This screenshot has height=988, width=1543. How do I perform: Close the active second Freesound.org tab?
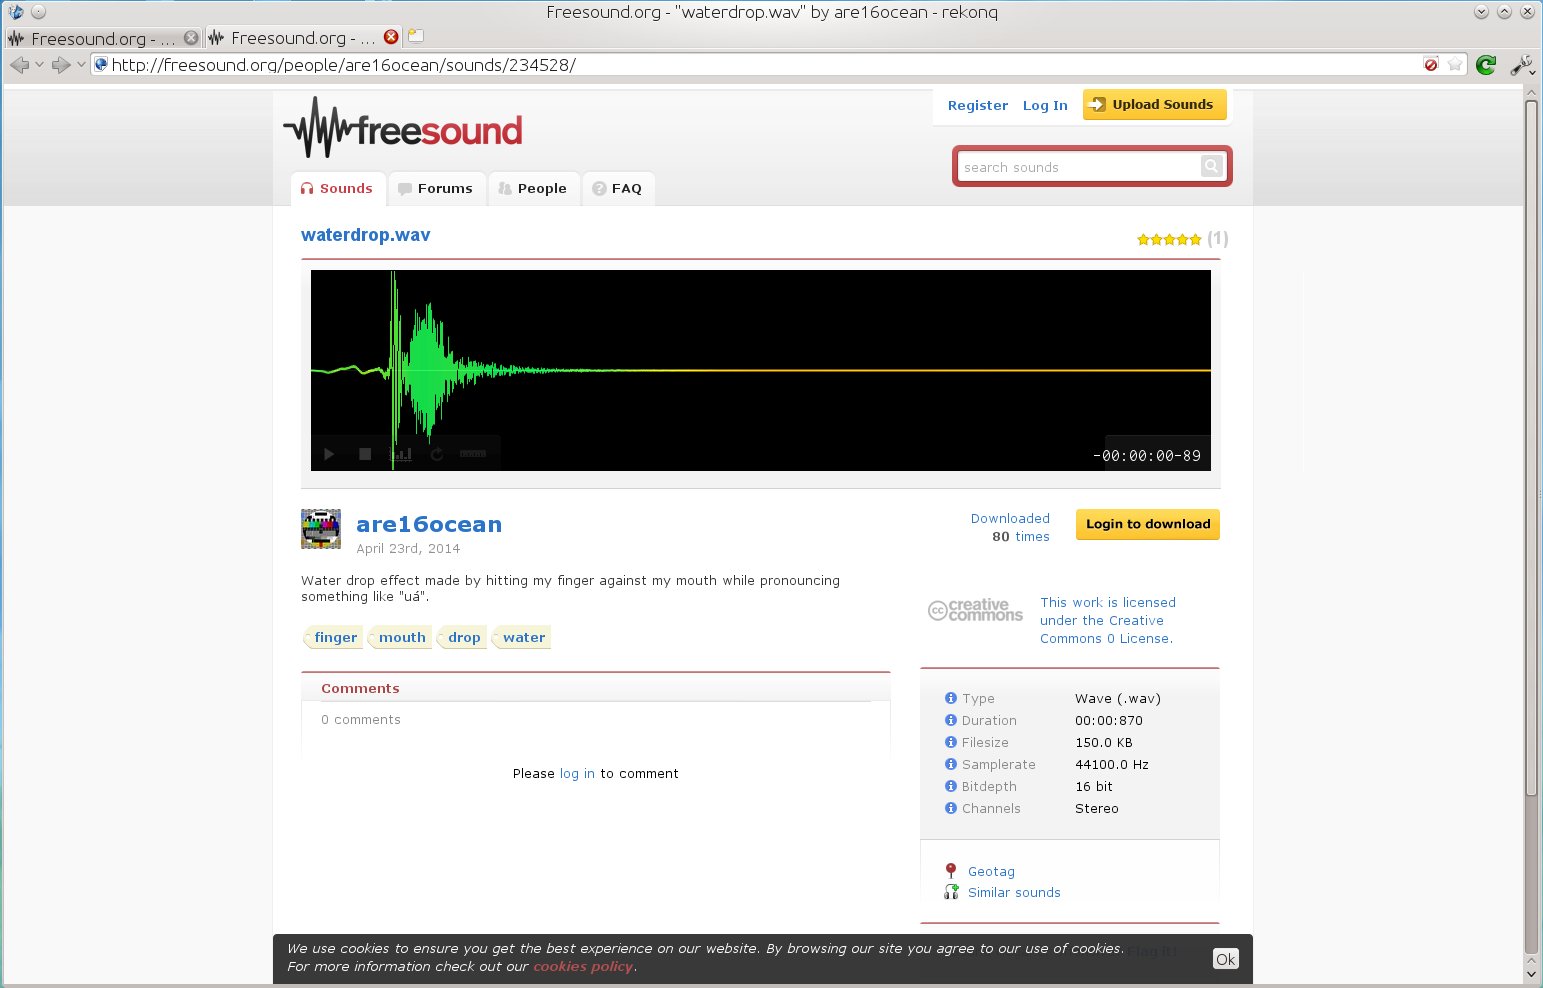point(391,37)
